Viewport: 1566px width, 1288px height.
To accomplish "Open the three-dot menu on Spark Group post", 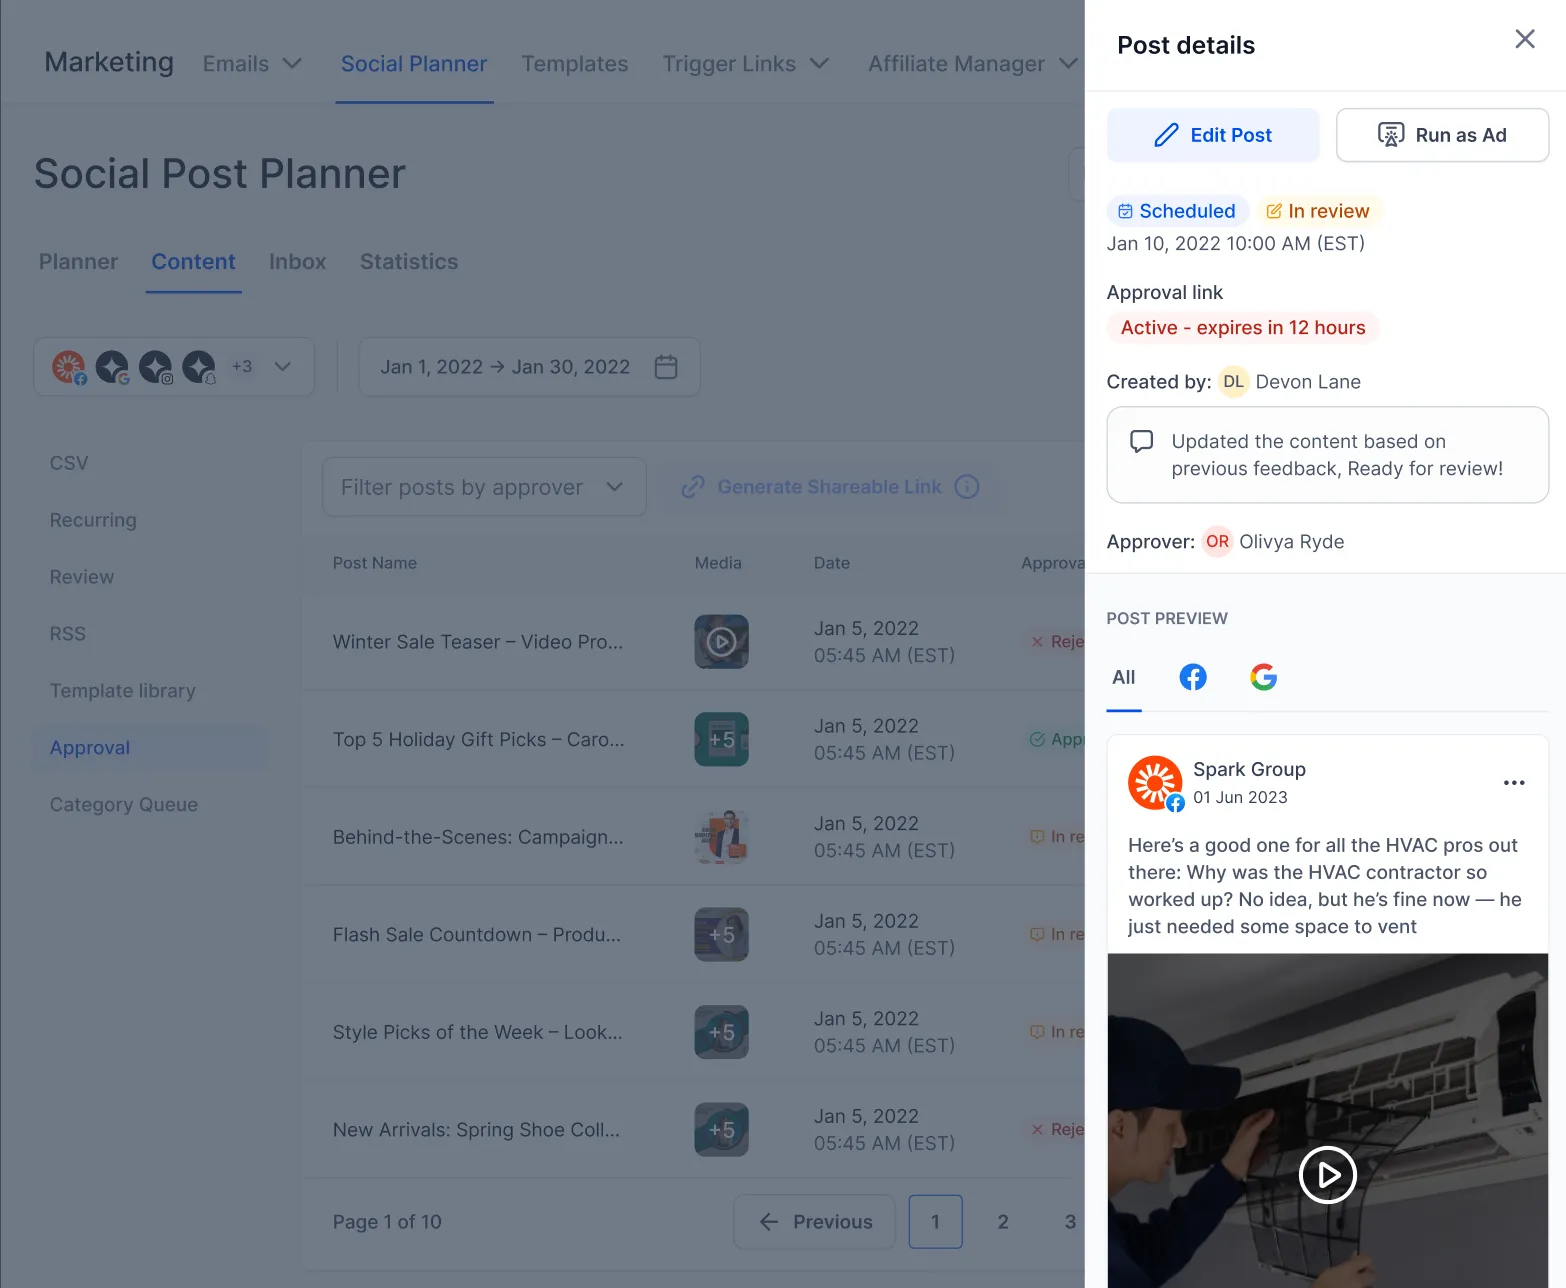I will tap(1513, 783).
